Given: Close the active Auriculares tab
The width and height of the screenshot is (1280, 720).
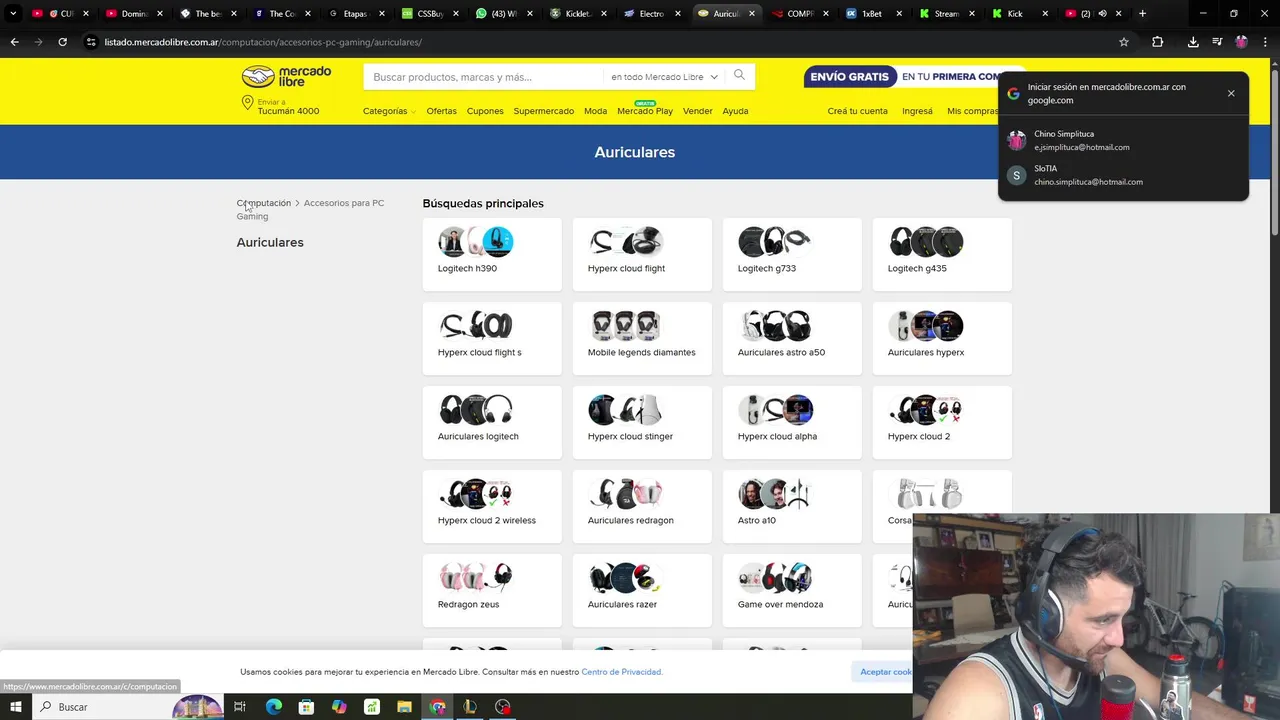Looking at the screenshot, I should click(751, 13).
